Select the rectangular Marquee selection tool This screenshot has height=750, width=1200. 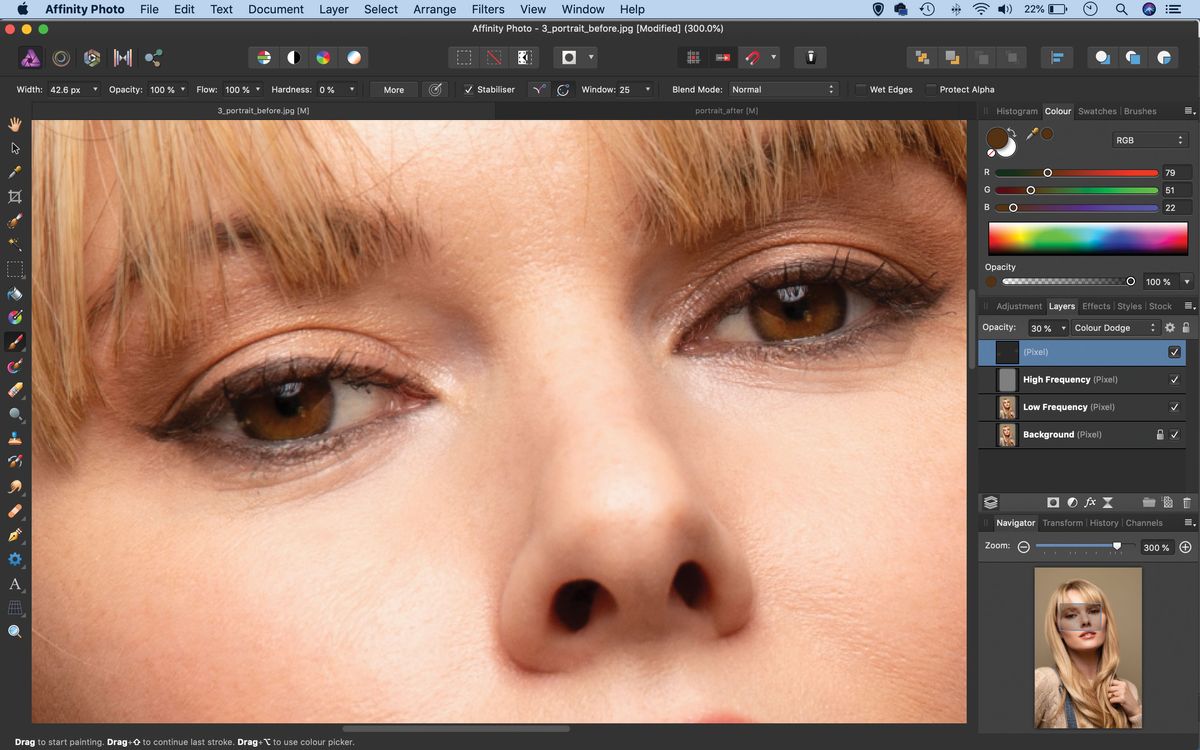[x=15, y=269]
